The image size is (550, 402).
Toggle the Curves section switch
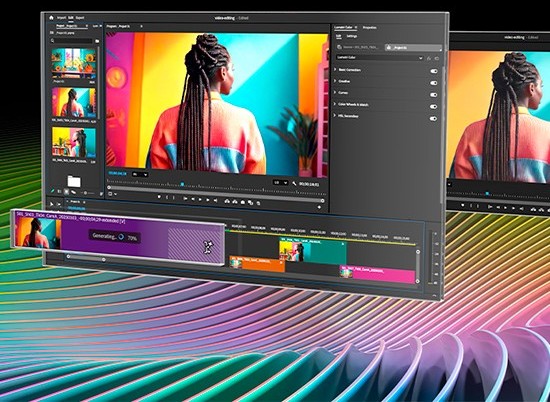[434, 95]
